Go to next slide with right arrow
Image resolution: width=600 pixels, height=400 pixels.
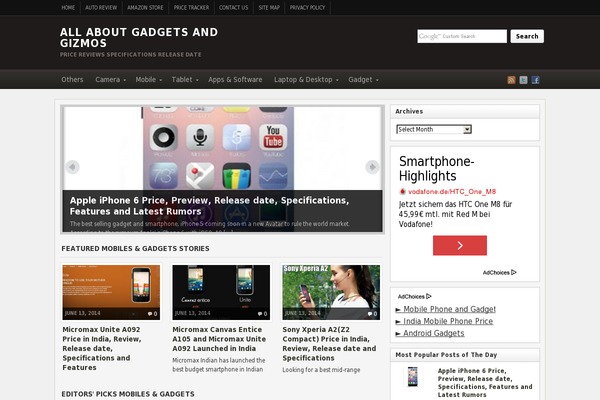pos(372,167)
